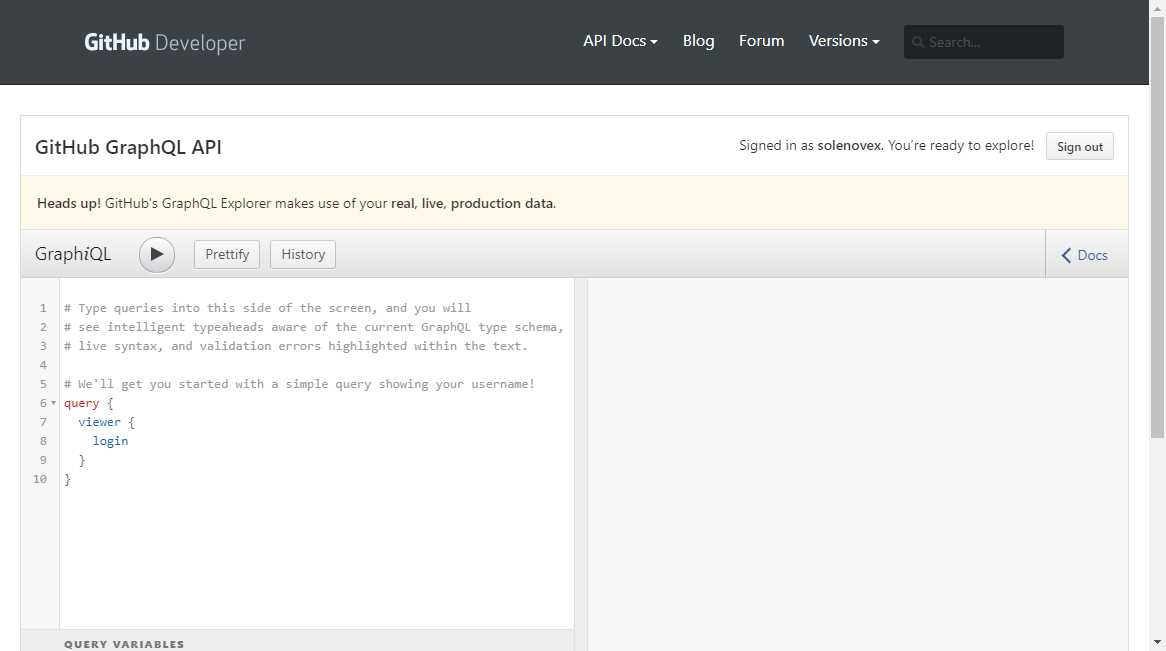Screen dimensions: 1166x651
Task: Click the Prettify button
Action: (x=227, y=254)
